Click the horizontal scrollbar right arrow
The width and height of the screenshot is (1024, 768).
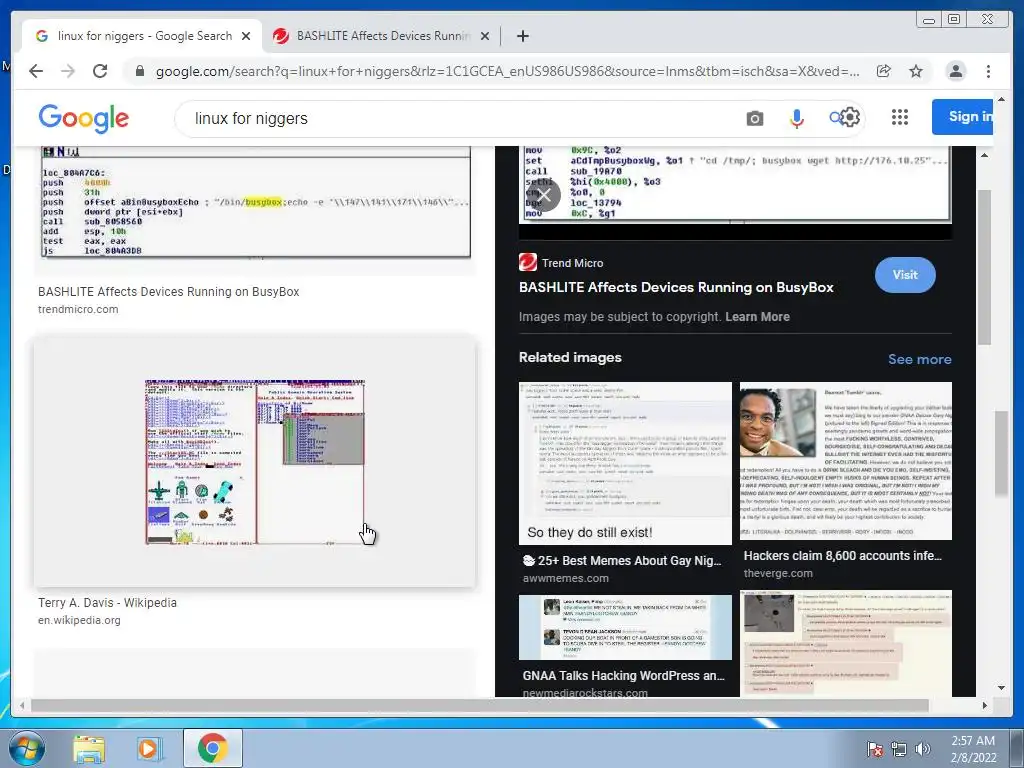coord(985,705)
